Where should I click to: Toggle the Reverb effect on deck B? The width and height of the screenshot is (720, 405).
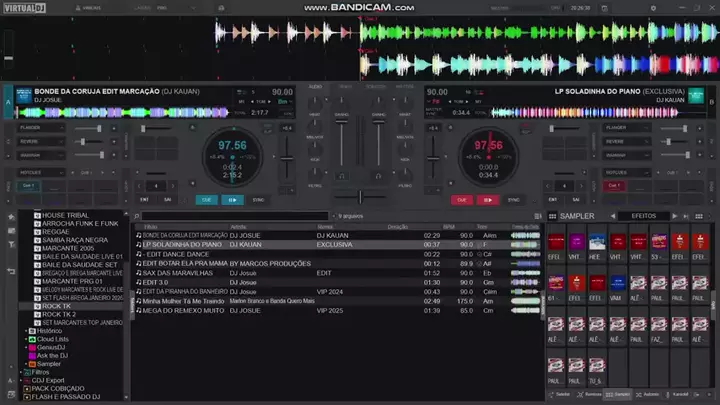point(616,141)
